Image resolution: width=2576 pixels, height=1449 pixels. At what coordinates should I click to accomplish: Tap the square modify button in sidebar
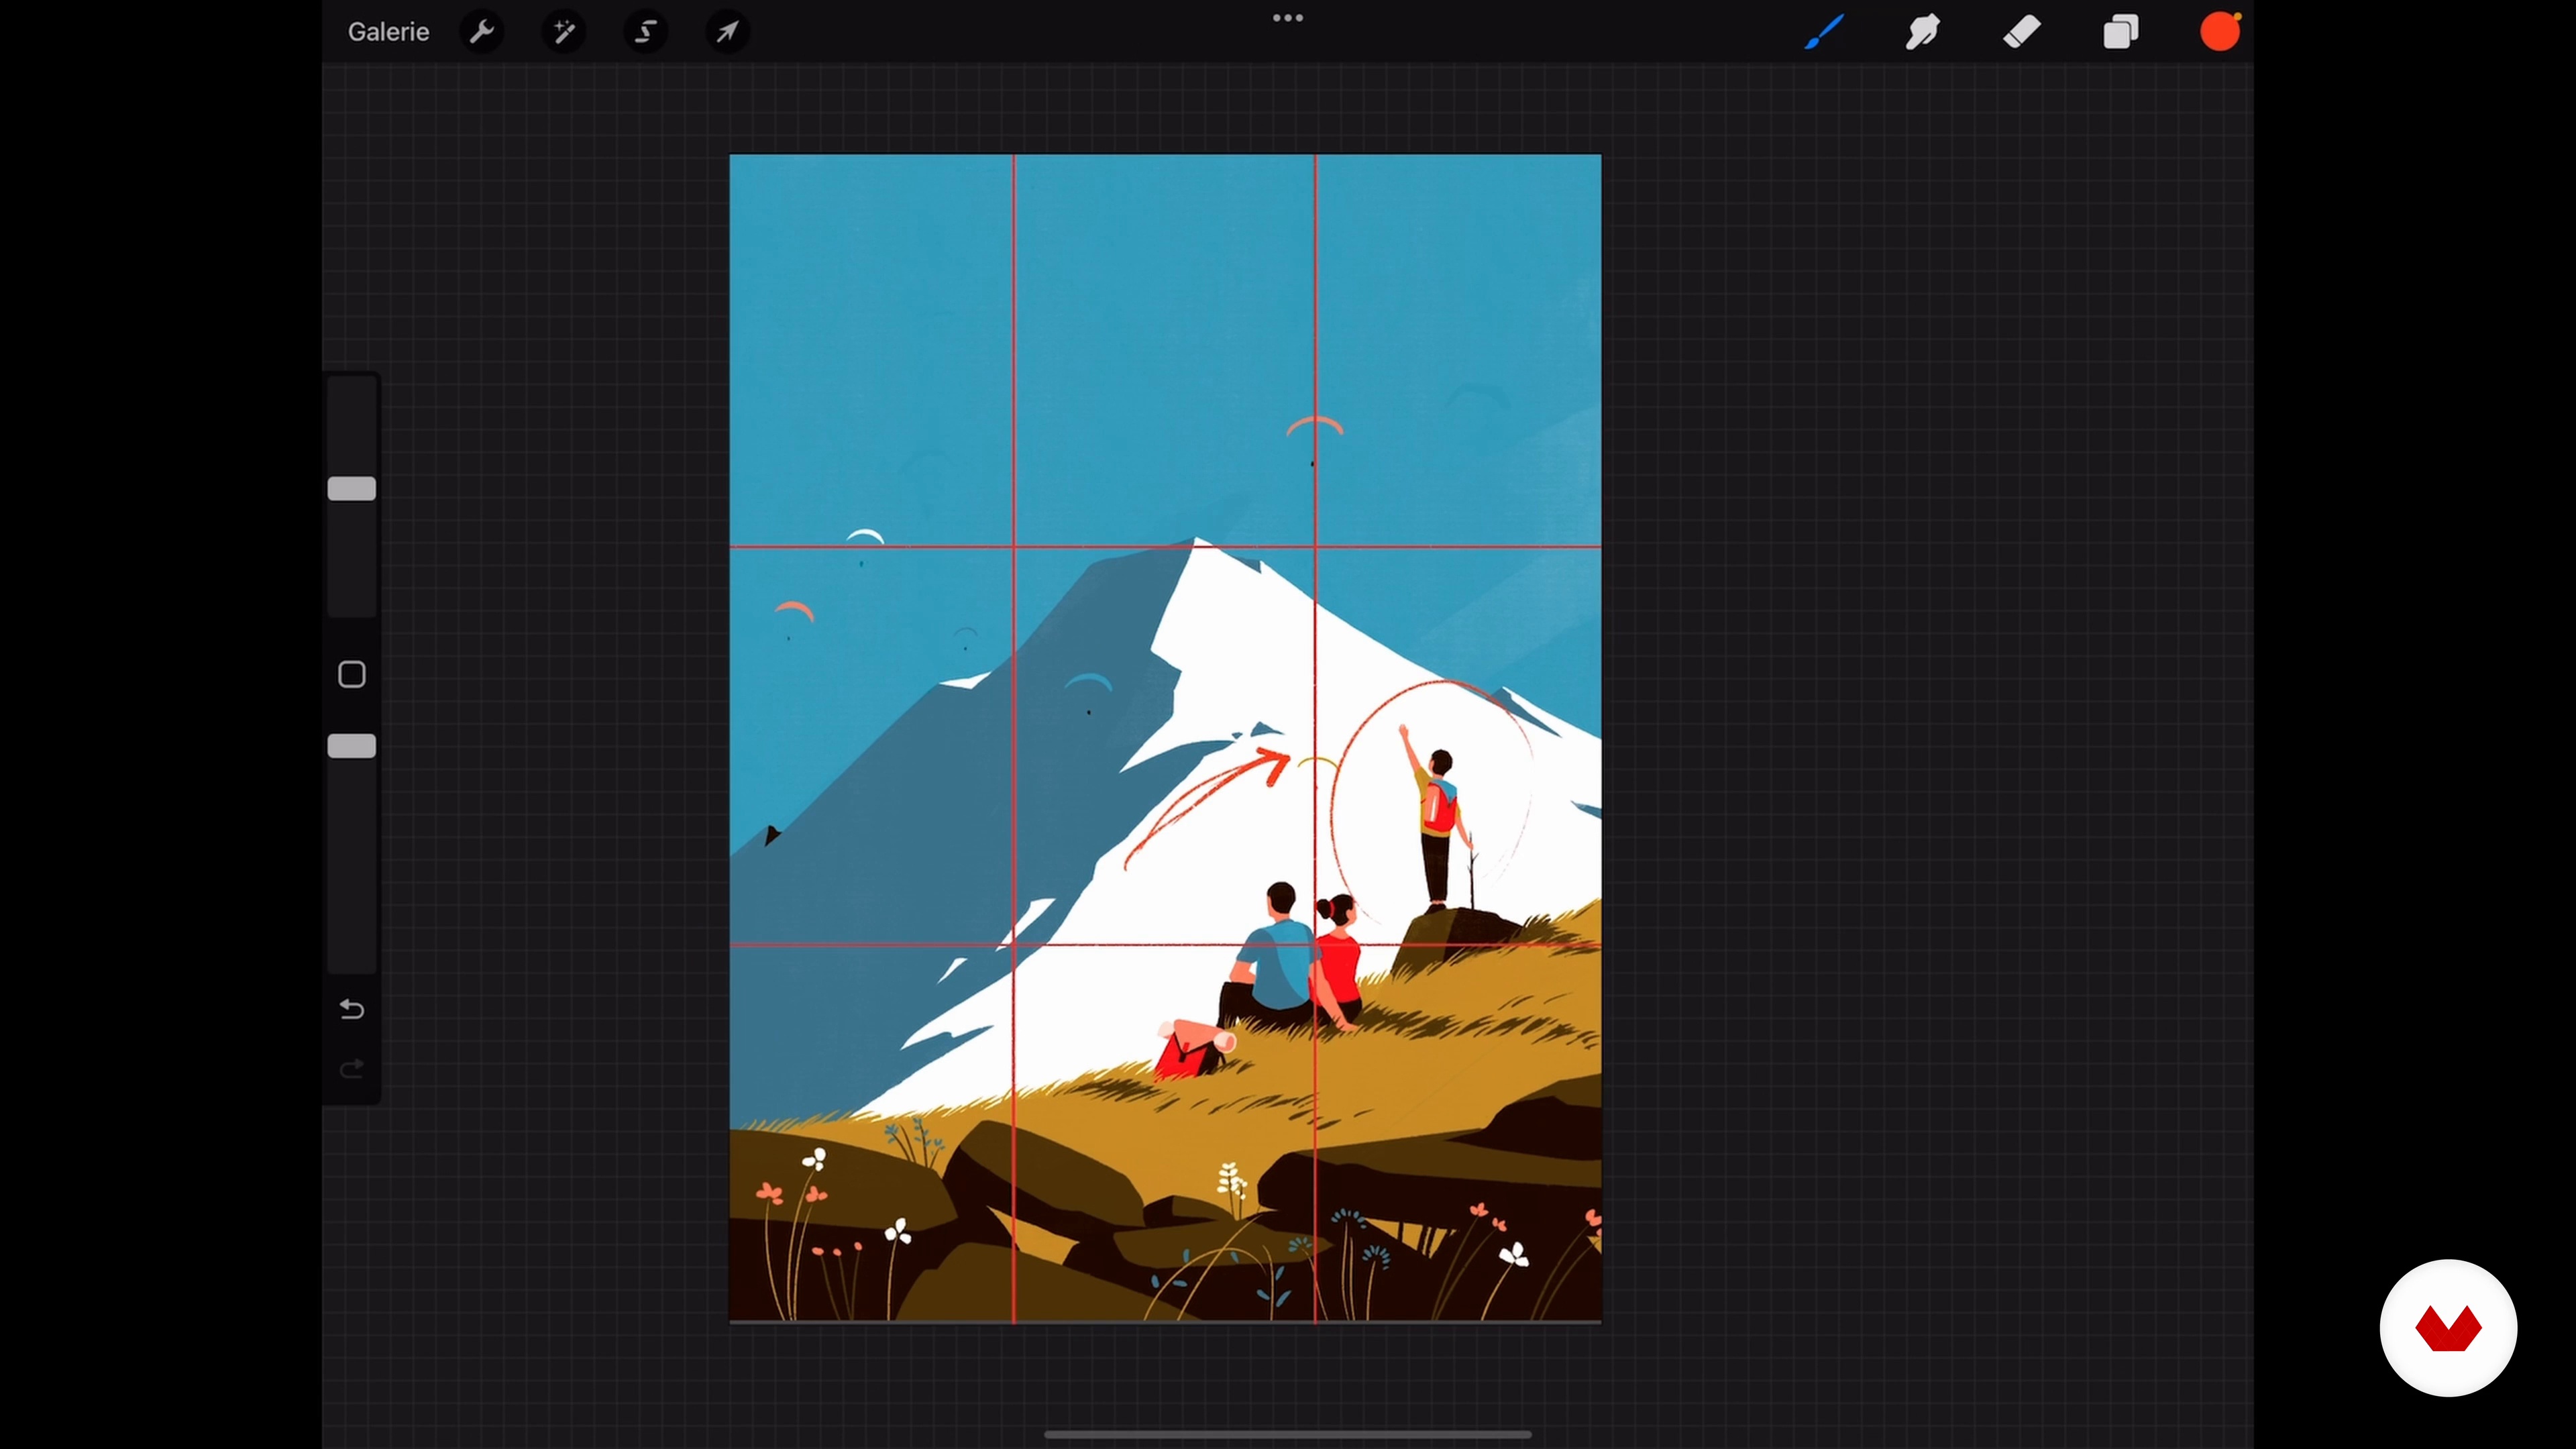[x=352, y=675]
